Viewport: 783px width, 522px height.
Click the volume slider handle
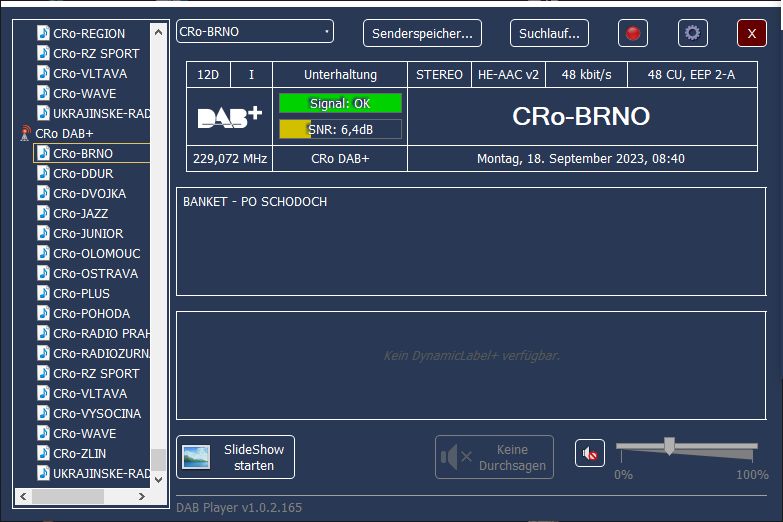pos(669,446)
